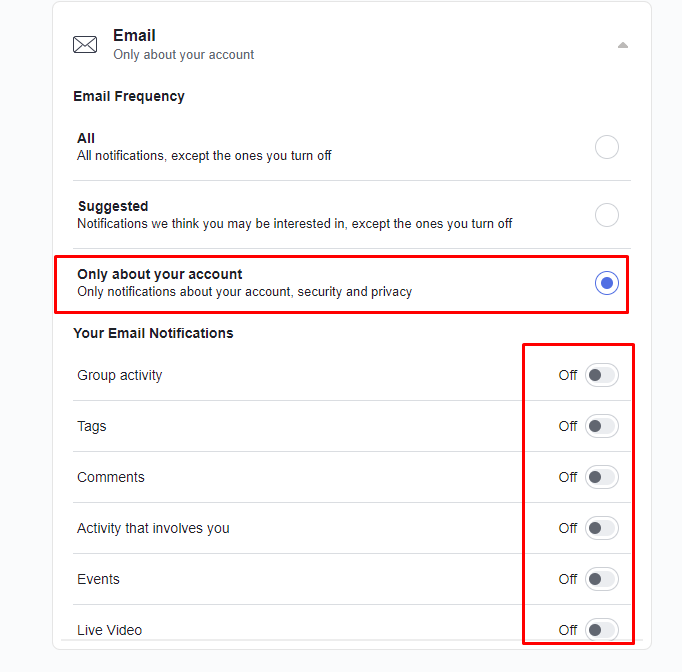Click the Suggested option label text
Image resolution: width=682 pixels, height=672 pixels.
click(x=113, y=206)
